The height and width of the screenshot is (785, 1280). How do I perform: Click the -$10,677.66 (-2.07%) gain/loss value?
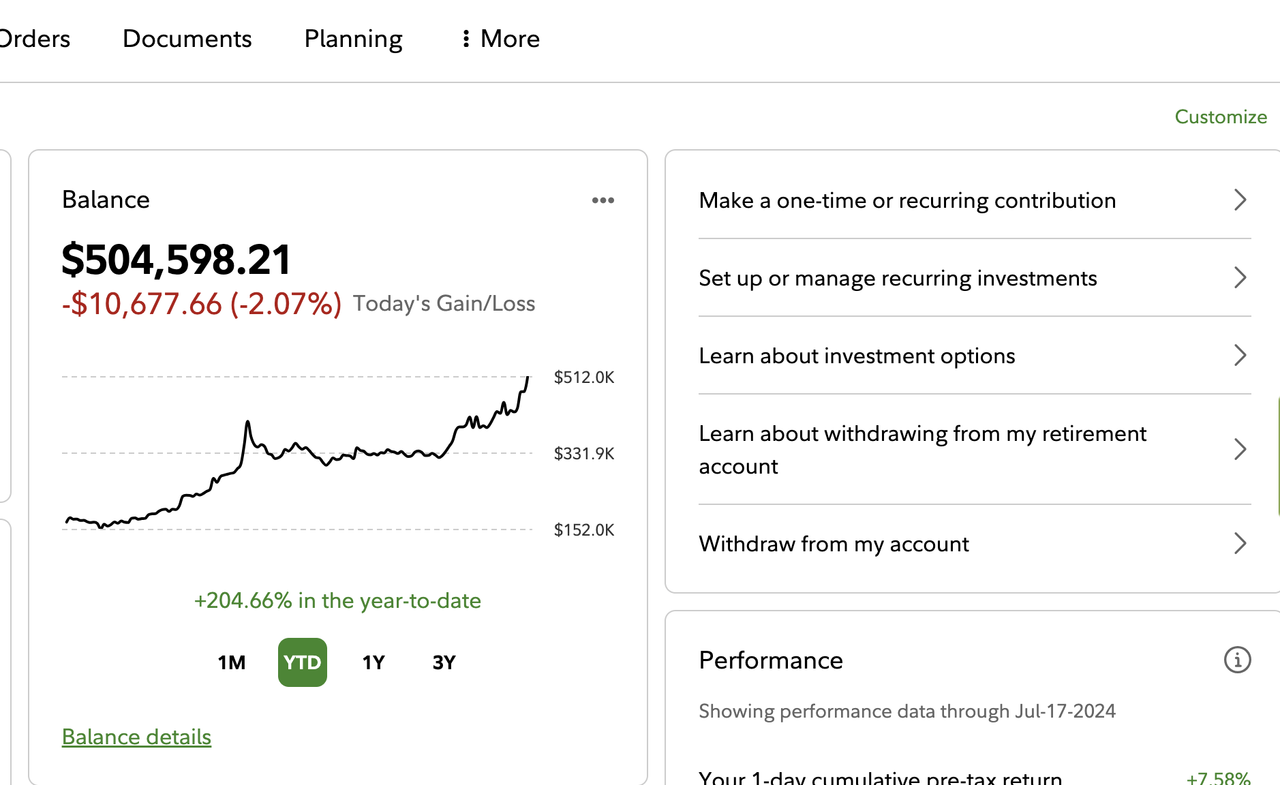click(x=202, y=304)
